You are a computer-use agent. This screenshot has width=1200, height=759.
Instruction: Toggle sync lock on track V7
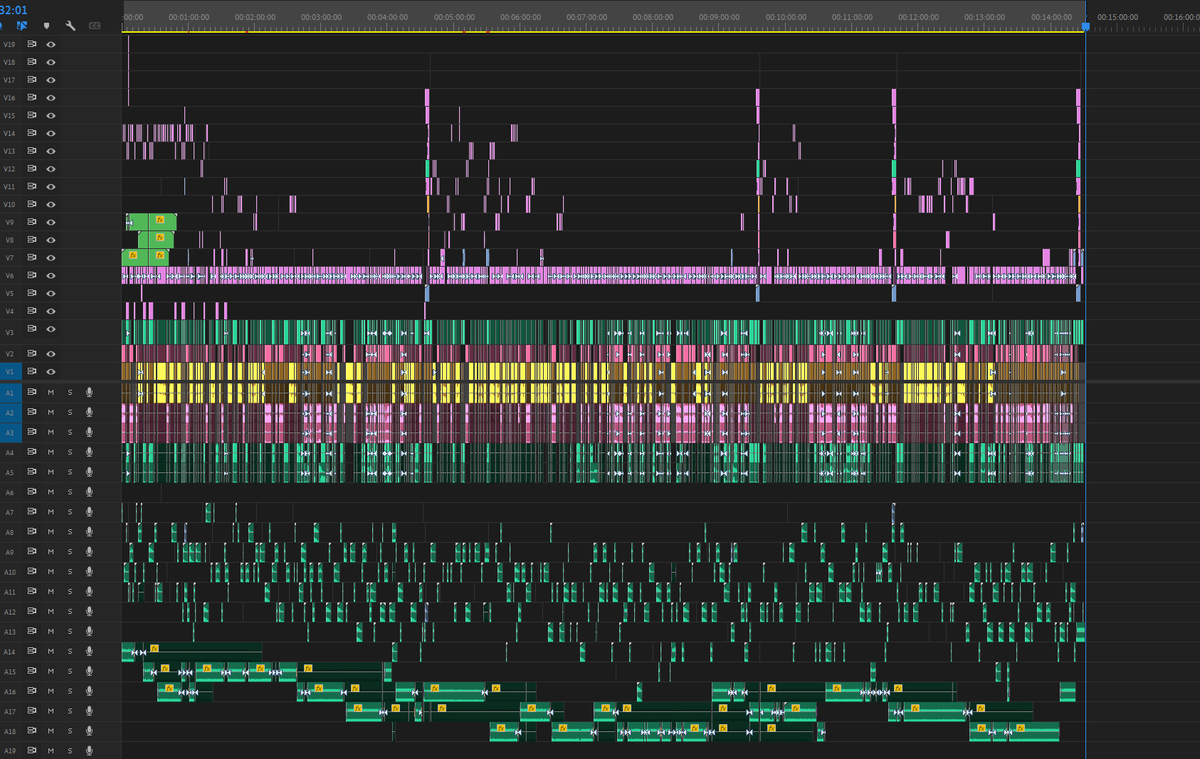click(32, 257)
